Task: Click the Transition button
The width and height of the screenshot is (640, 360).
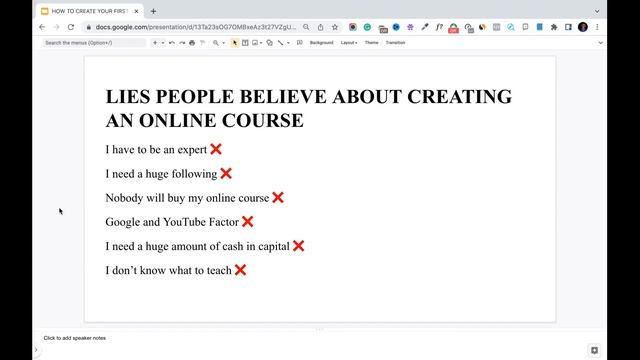Action: [x=396, y=42]
